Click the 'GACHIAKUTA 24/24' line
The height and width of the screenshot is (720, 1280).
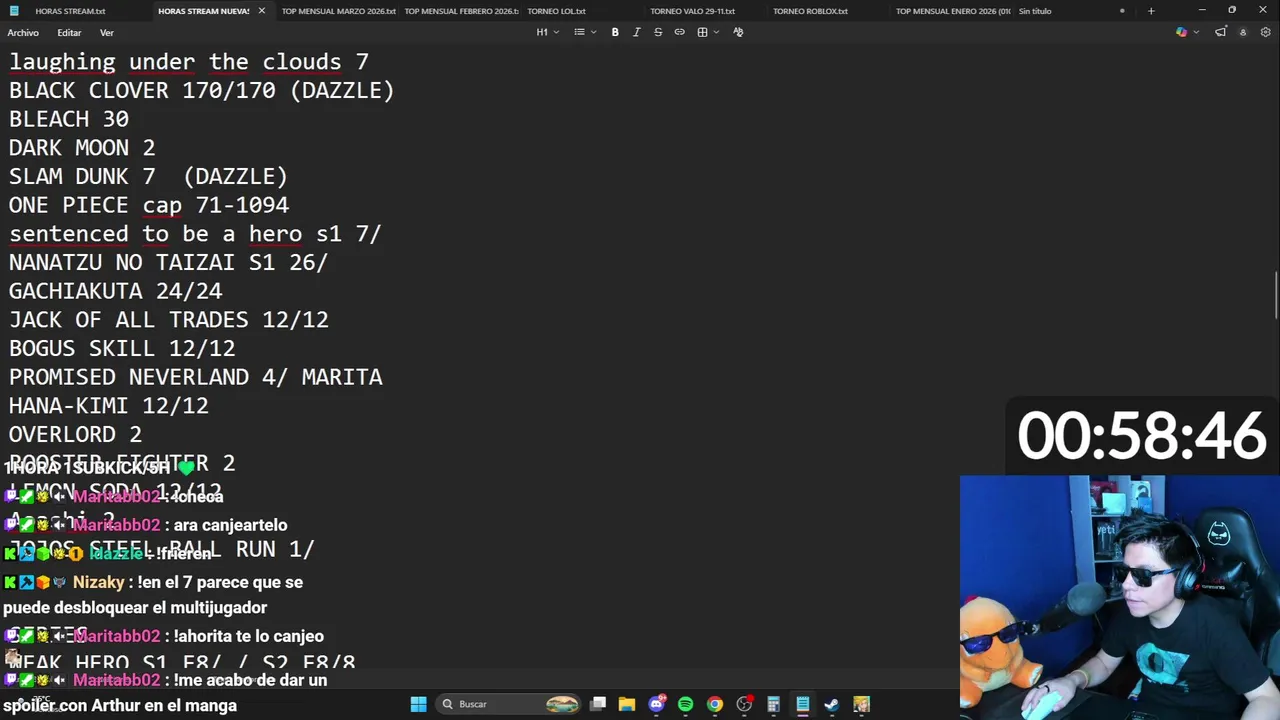coord(116,291)
